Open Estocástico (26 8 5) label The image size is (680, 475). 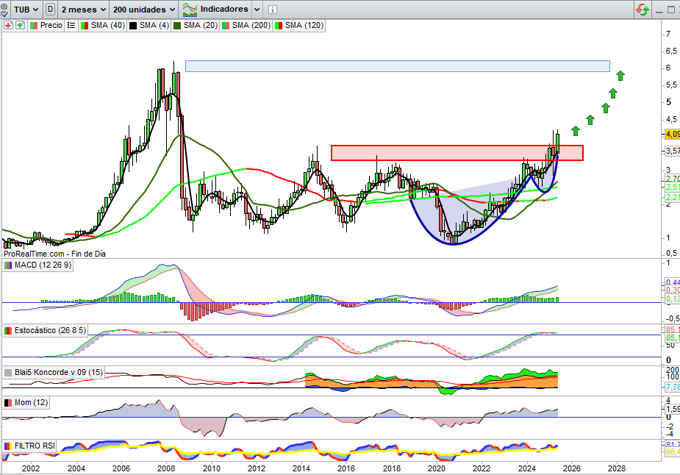coord(49,331)
